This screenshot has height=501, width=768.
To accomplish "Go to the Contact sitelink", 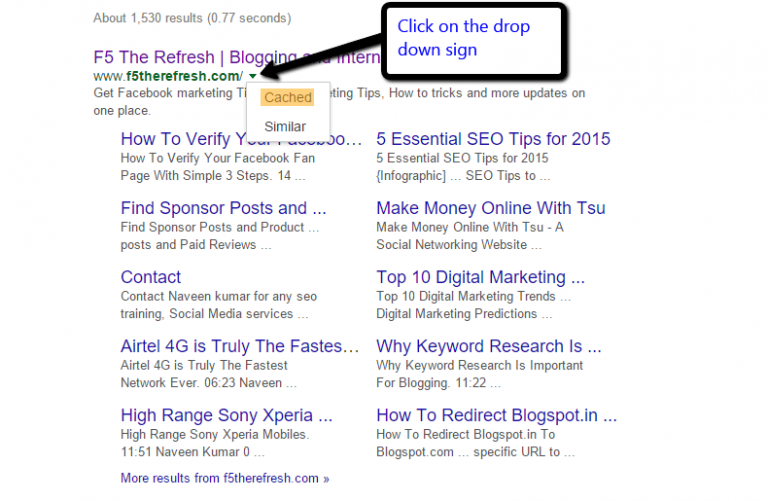I will [151, 277].
